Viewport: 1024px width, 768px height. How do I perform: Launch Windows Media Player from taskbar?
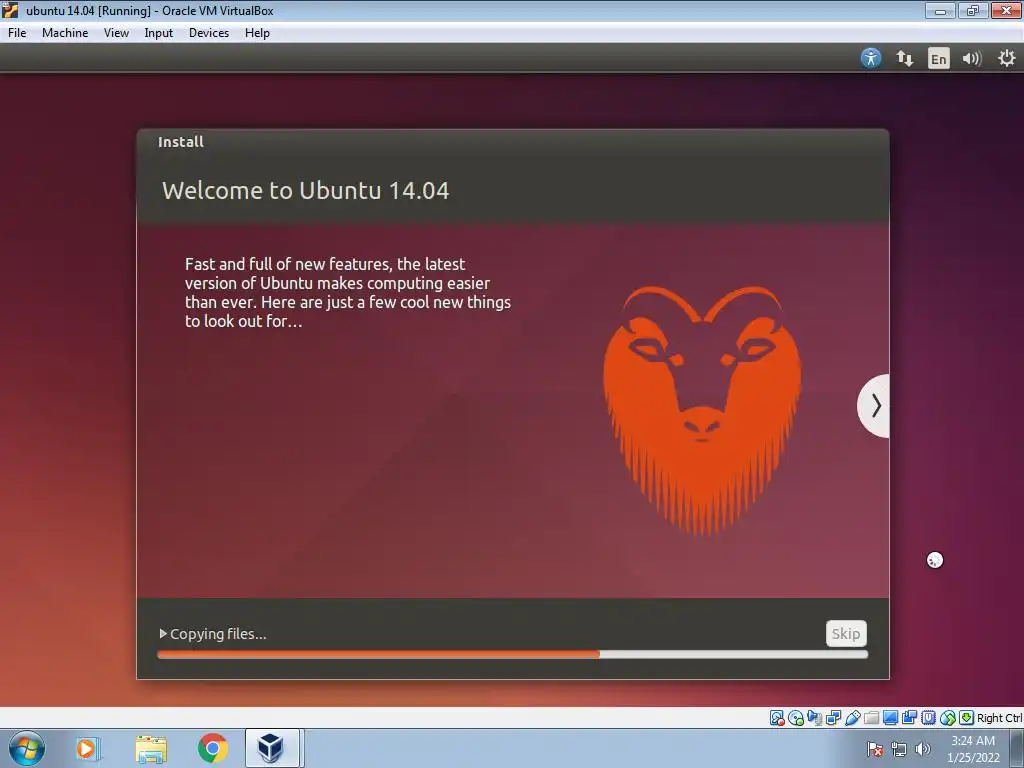88,748
